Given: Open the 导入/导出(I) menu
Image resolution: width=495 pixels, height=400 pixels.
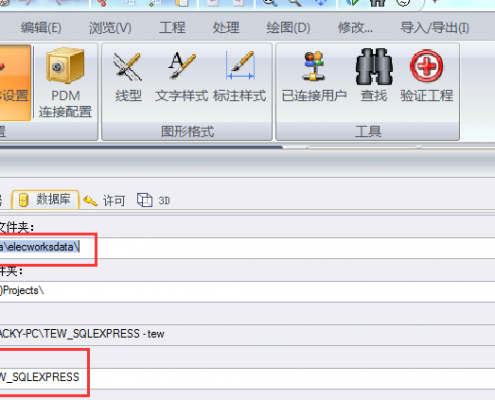Looking at the screenshot, I should point(435,28).
